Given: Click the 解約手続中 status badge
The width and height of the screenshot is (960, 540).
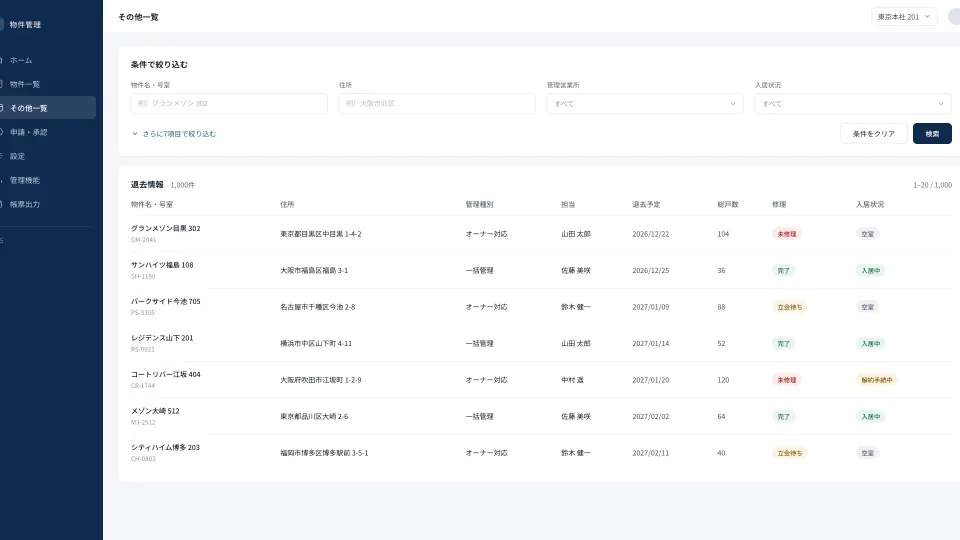Looking at the screenshot, I should (x=877, y=380).
